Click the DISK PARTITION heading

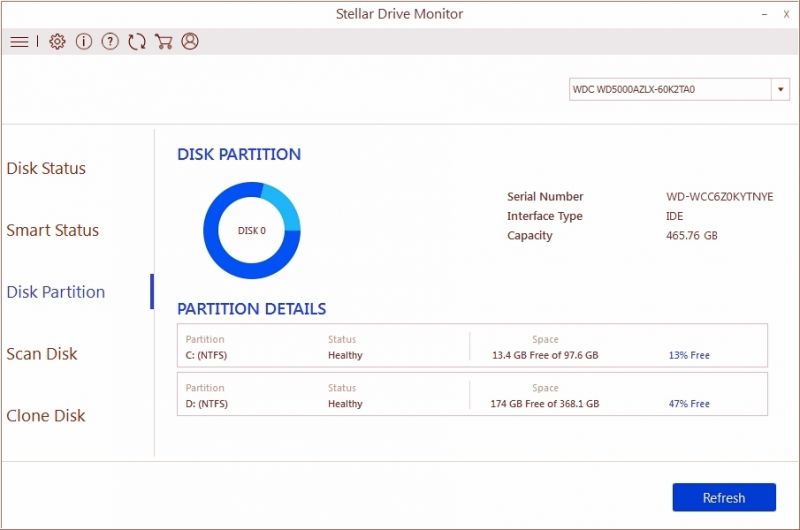239,154
